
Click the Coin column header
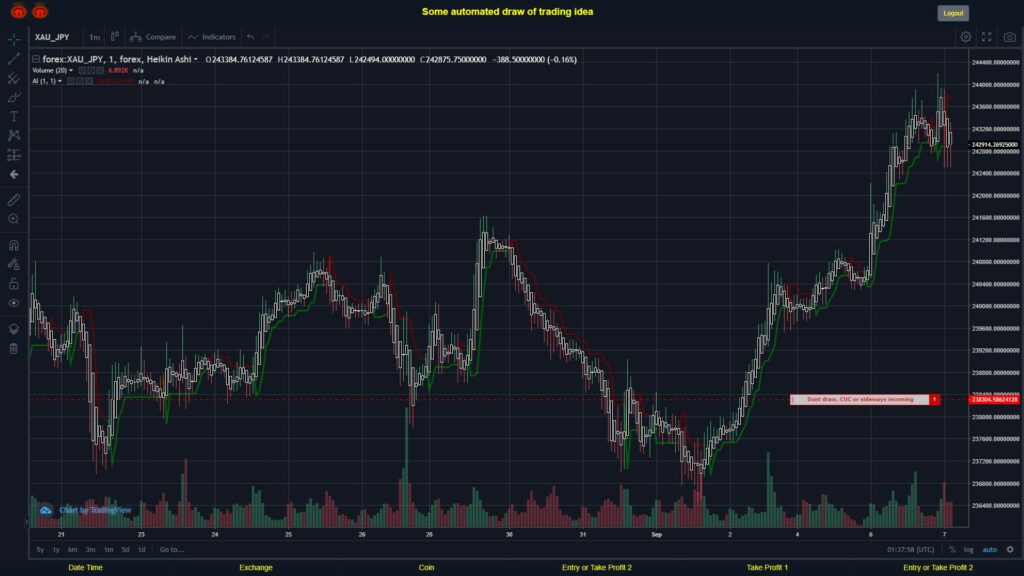(426, 568)
